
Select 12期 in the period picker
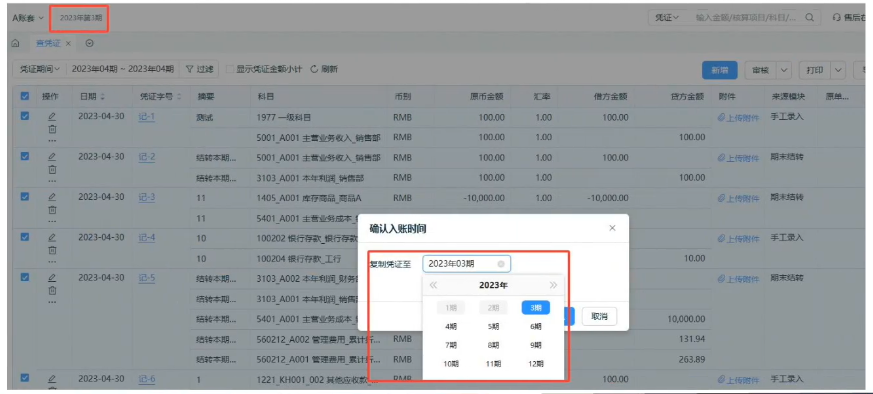coord(536,364)
